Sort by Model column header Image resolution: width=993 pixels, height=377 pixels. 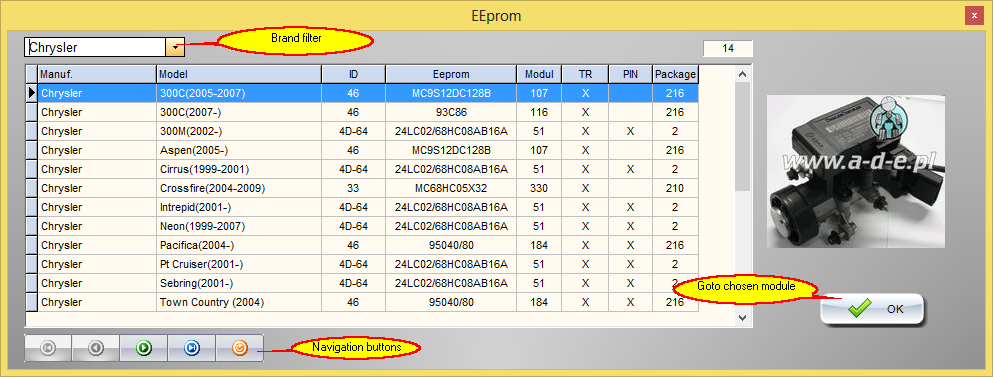pos(239,74)
